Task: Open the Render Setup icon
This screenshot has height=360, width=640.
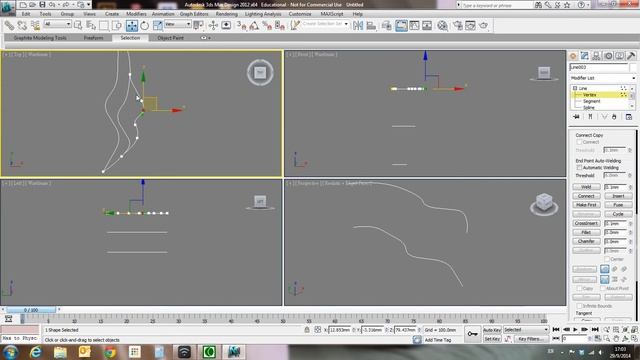Action: pyautogui.click(x=458, y=25)
